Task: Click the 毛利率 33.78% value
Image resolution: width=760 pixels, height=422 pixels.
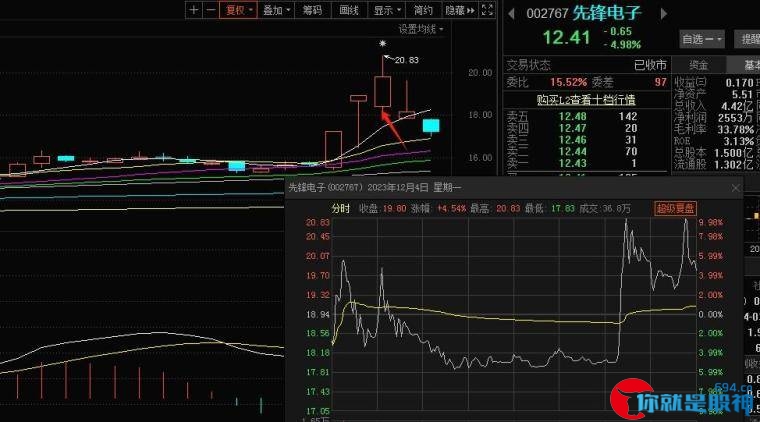Action: 736,129
